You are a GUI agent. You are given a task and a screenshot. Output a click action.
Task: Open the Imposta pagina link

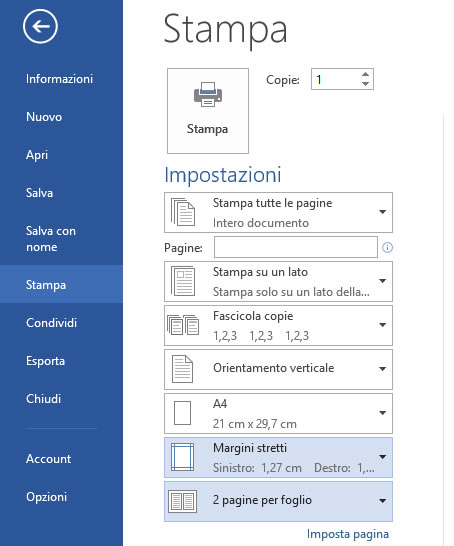click(347, 534)
